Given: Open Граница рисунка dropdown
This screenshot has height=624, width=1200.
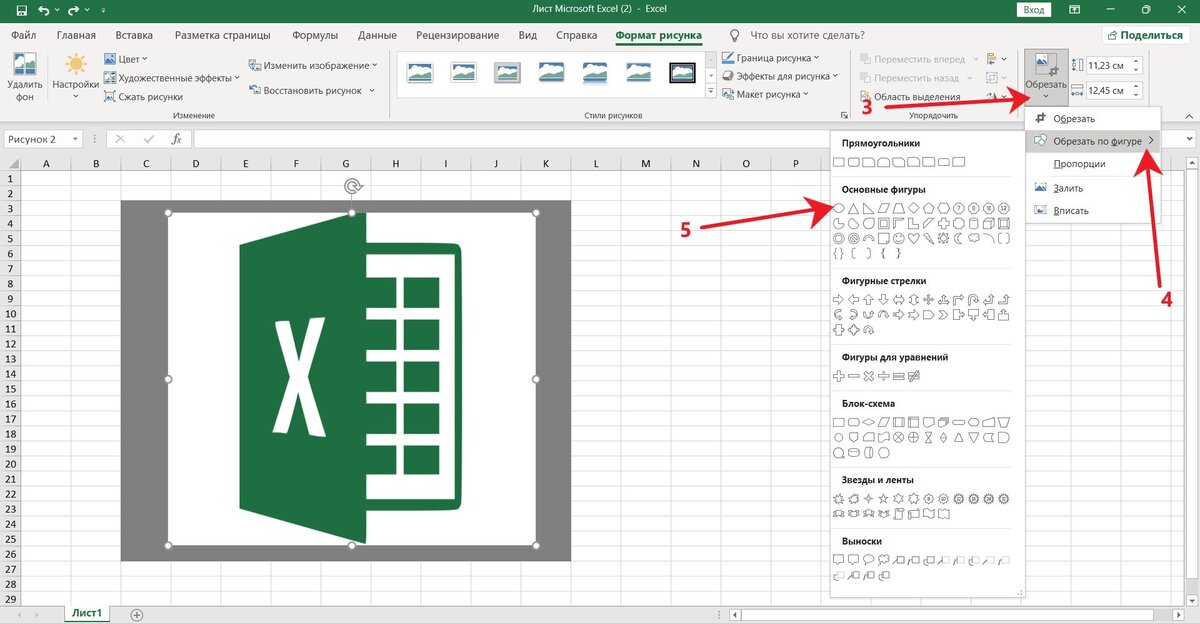Looking at the screenshot, I should [770, 58].
